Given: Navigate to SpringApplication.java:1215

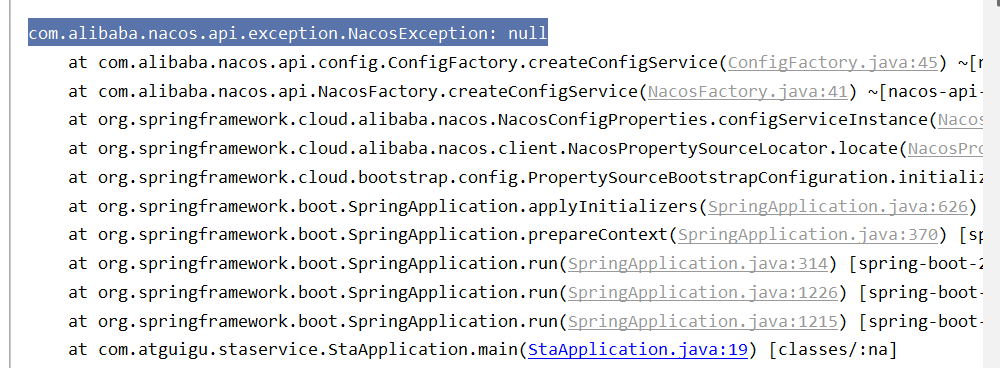Looking at the screenshot, I should point(703,321).
